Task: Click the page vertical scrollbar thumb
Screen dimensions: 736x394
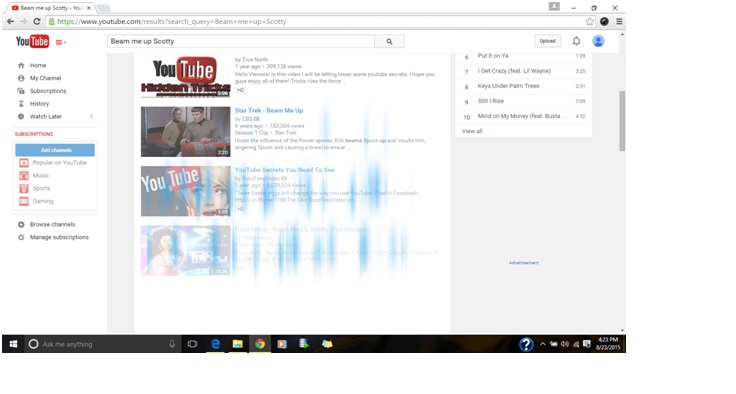Action: coord(622,121)
